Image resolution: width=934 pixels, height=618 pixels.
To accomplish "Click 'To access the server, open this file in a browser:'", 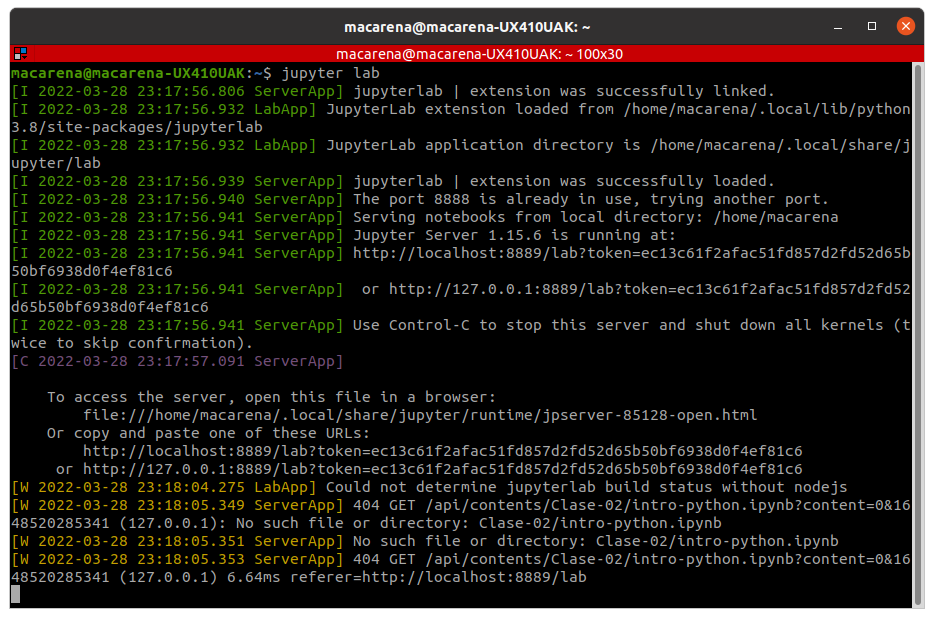I will pyautogui.click(x=271, y=397).
